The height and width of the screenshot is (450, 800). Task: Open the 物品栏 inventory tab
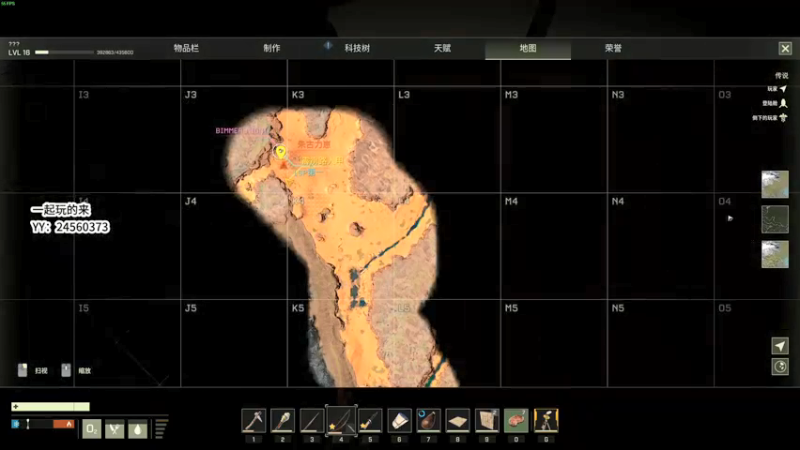pos(186,48)
